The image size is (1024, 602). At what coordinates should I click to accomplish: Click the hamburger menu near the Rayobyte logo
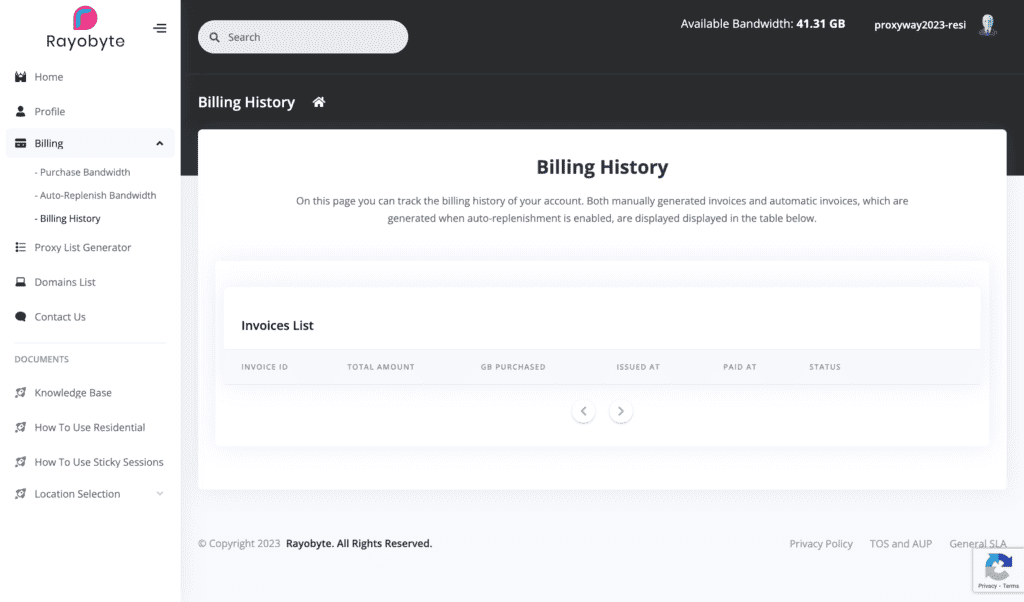coord(159,28)
